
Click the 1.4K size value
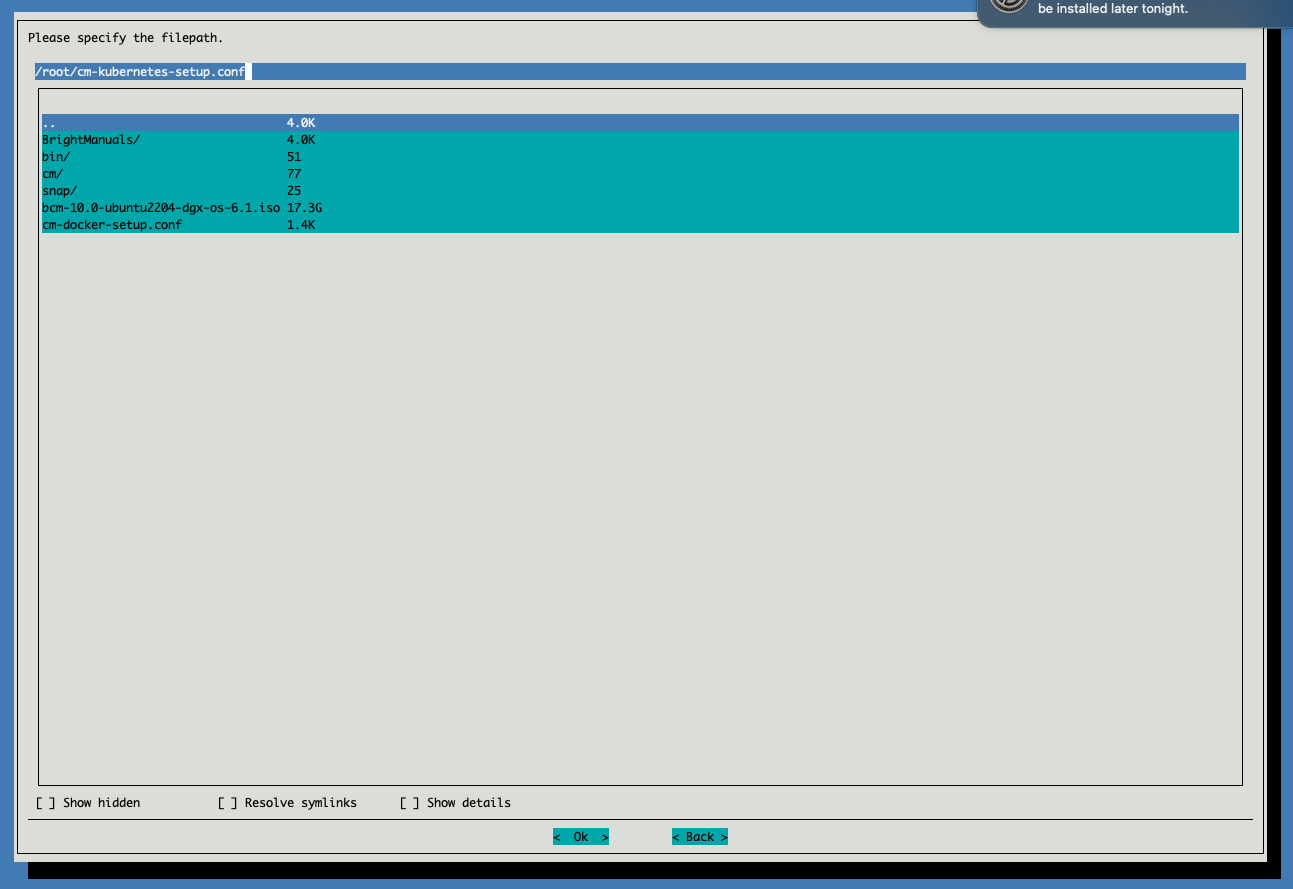pyautogui.click(x=301, y=225)
